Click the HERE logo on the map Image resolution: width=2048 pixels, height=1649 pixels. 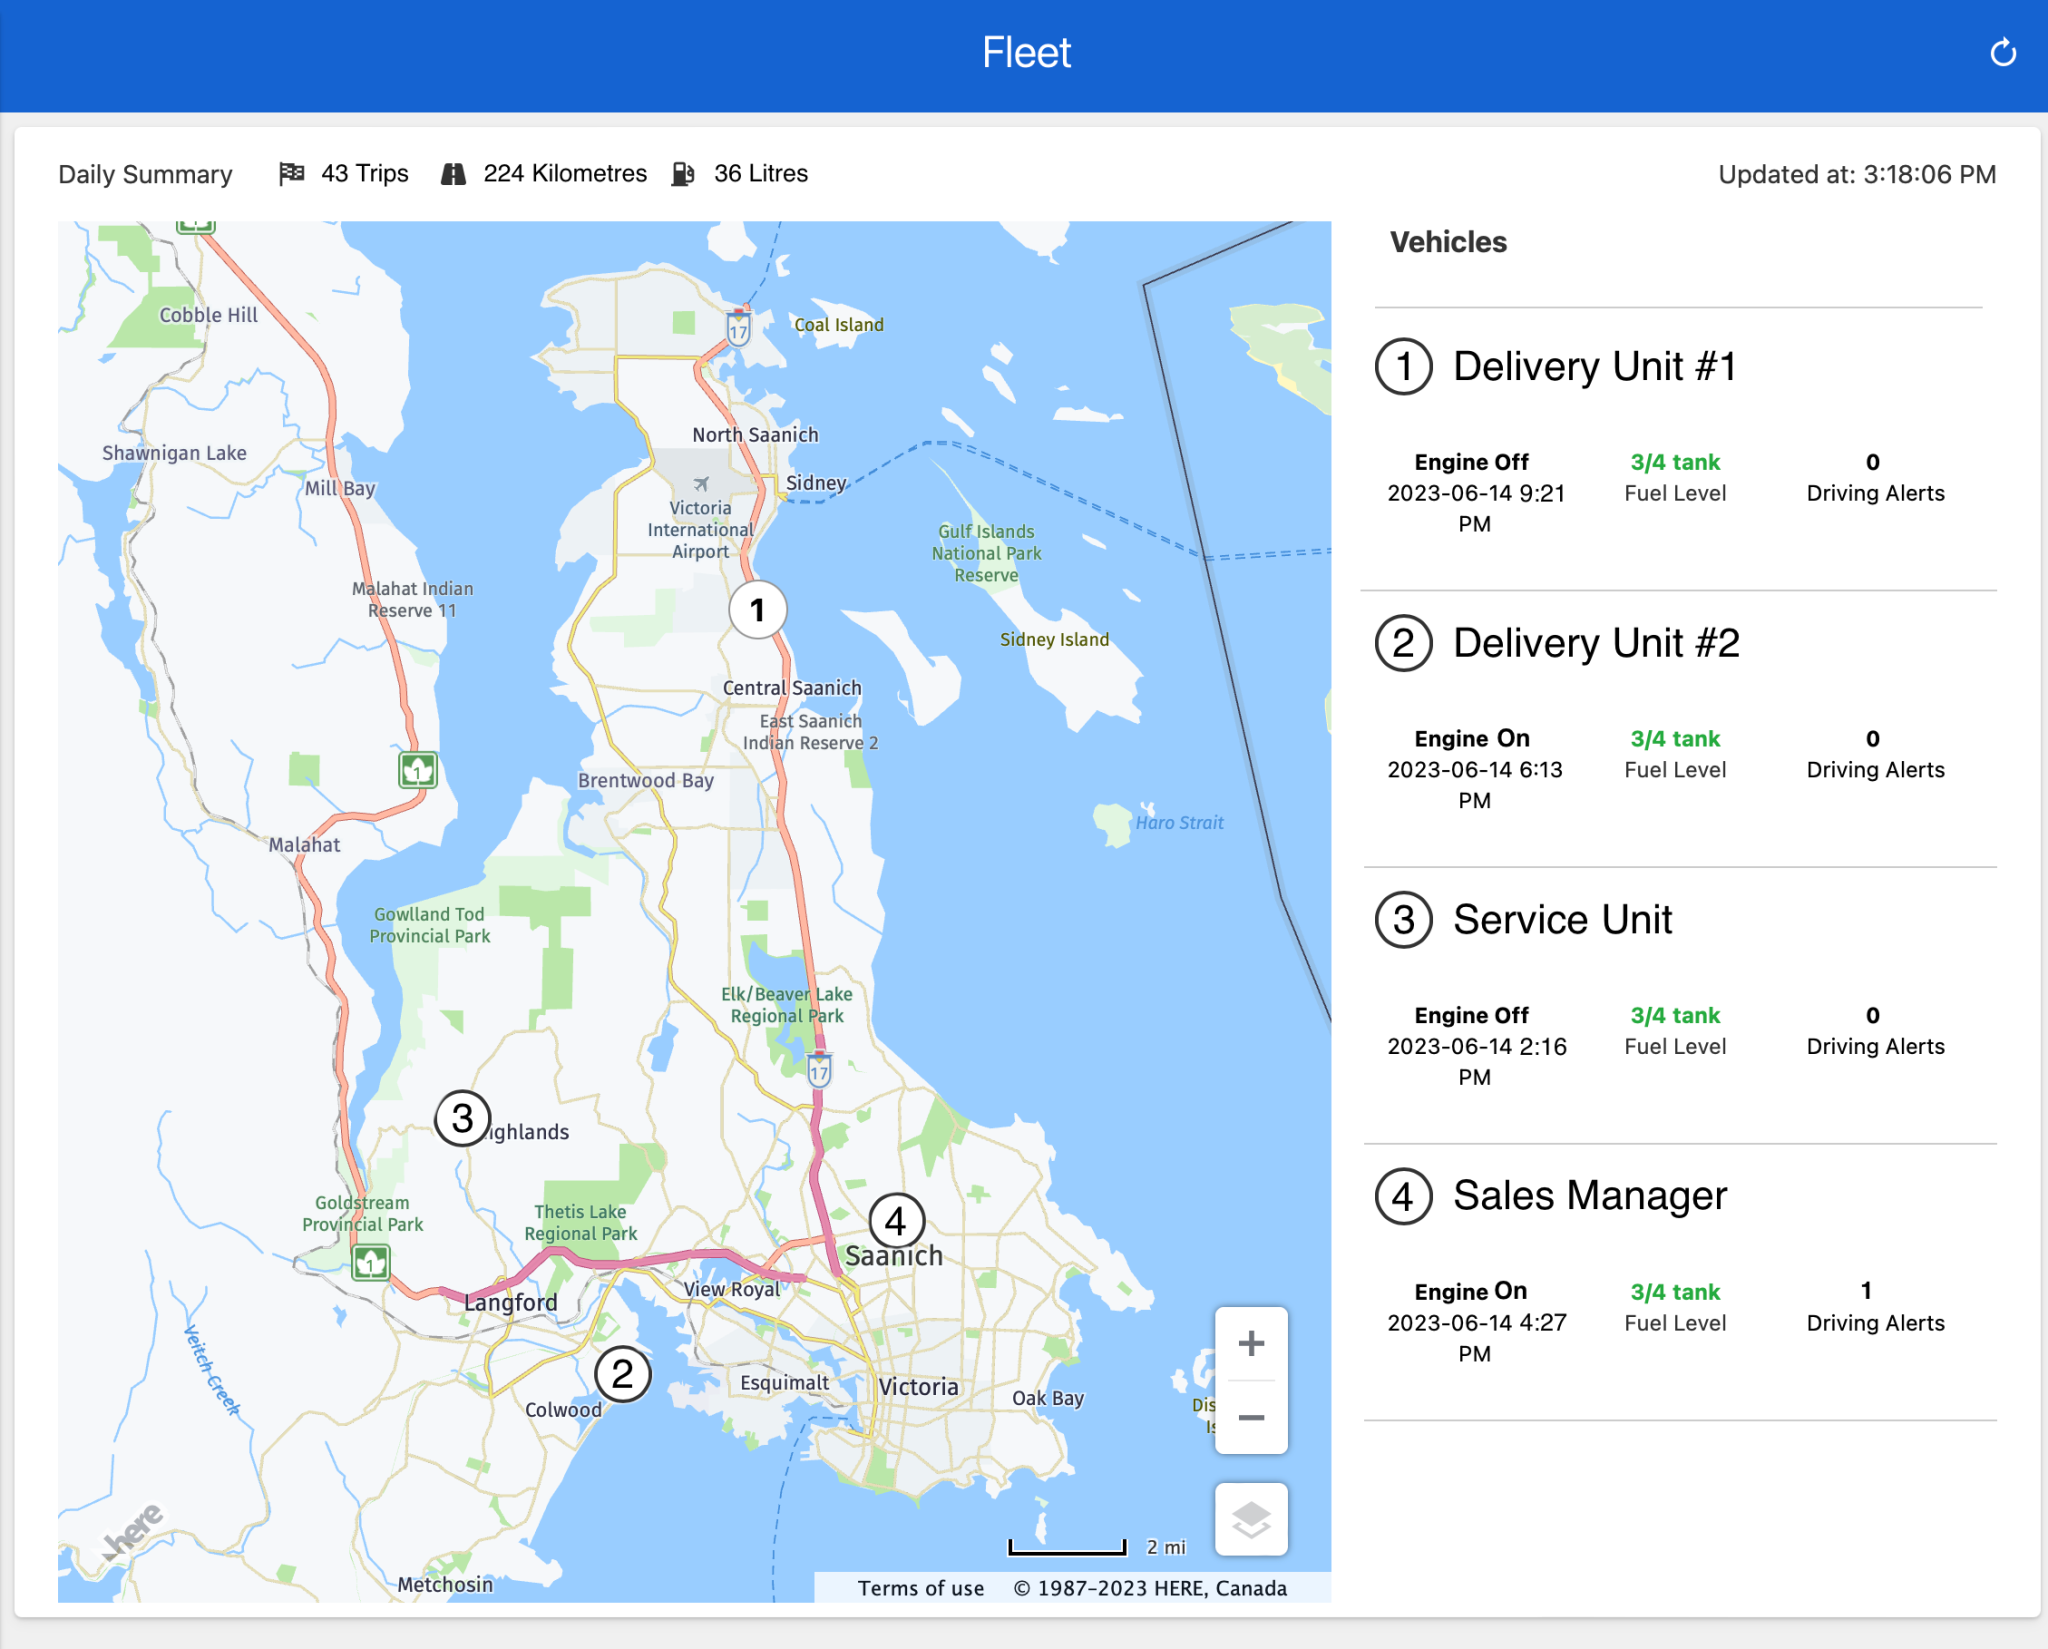coord(132,1530)
